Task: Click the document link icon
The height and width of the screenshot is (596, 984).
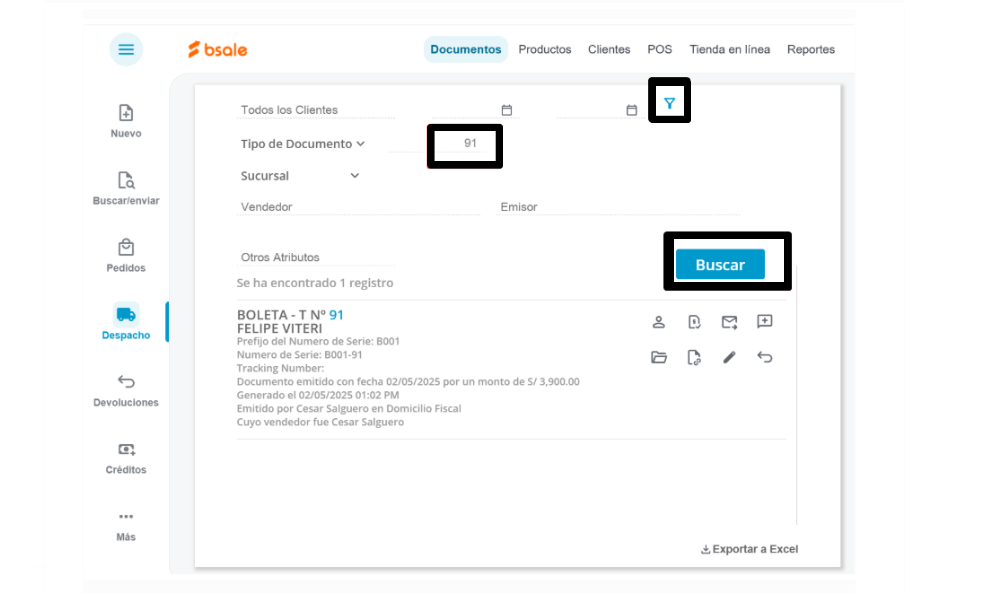Action: 694,358
